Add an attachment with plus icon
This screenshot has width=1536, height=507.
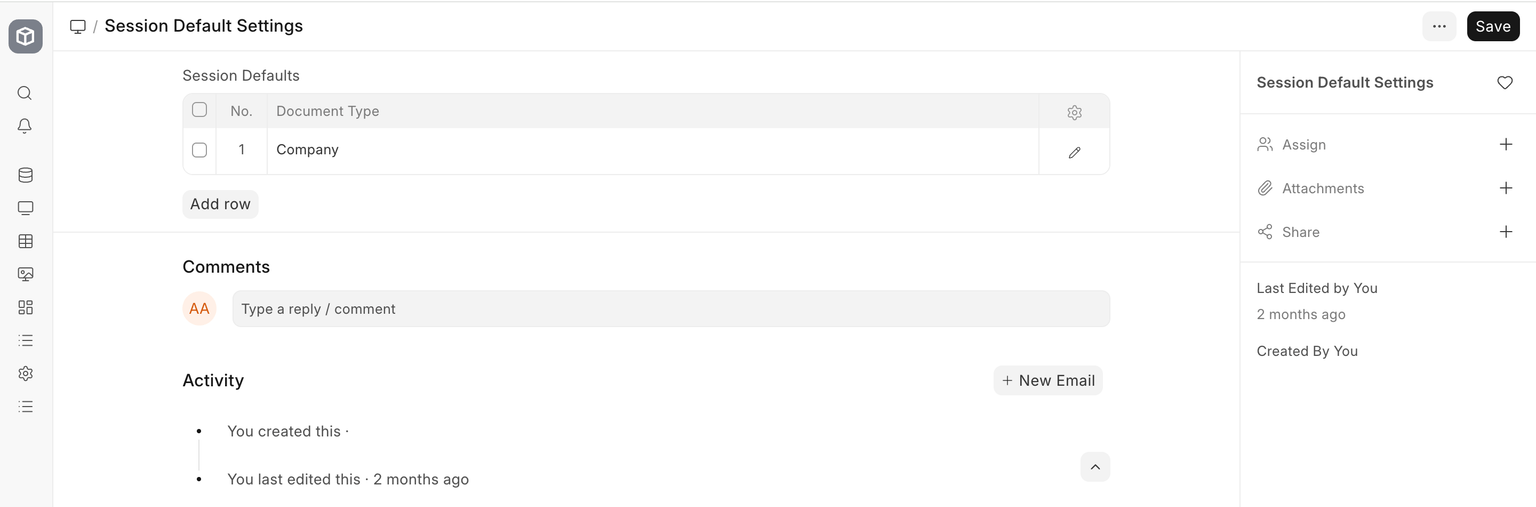[1505, 188]
